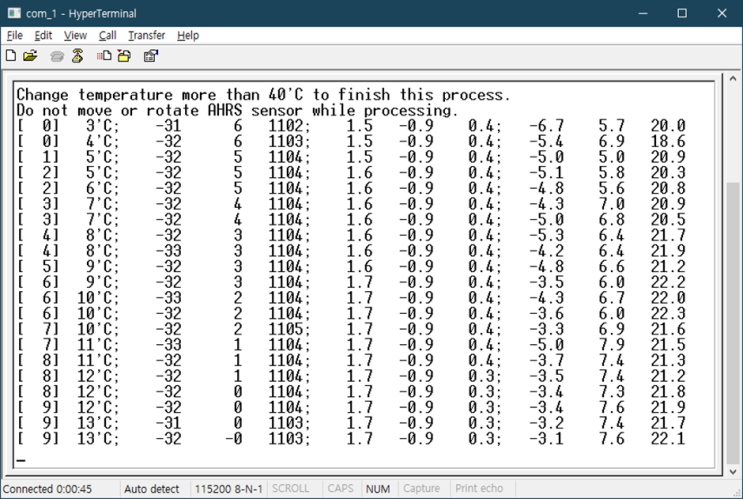Click the -0 value in last row
This screenshot has height=499, width=743.
pyautogui.click(x=234, y=438)
